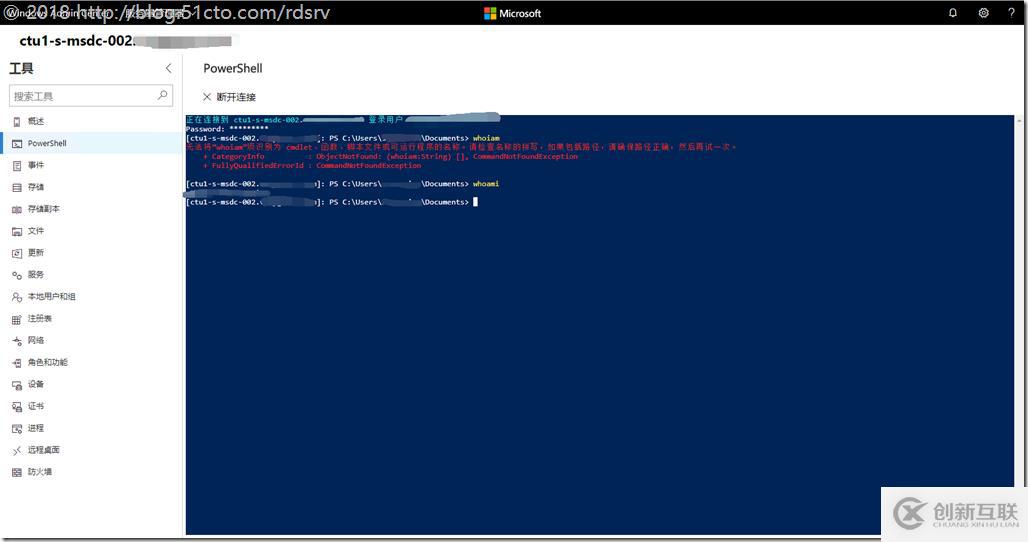This screenshot has width=1028, height=542.
Task: Open the 证书 certificates tool icon
Action: (17, 407)
